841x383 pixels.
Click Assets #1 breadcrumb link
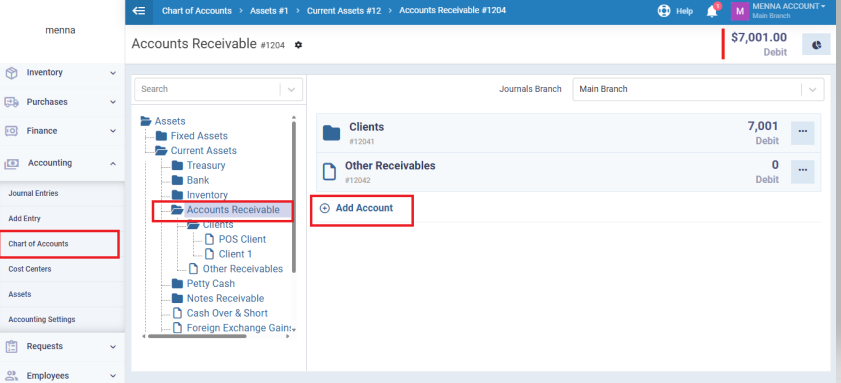point(269,11)
